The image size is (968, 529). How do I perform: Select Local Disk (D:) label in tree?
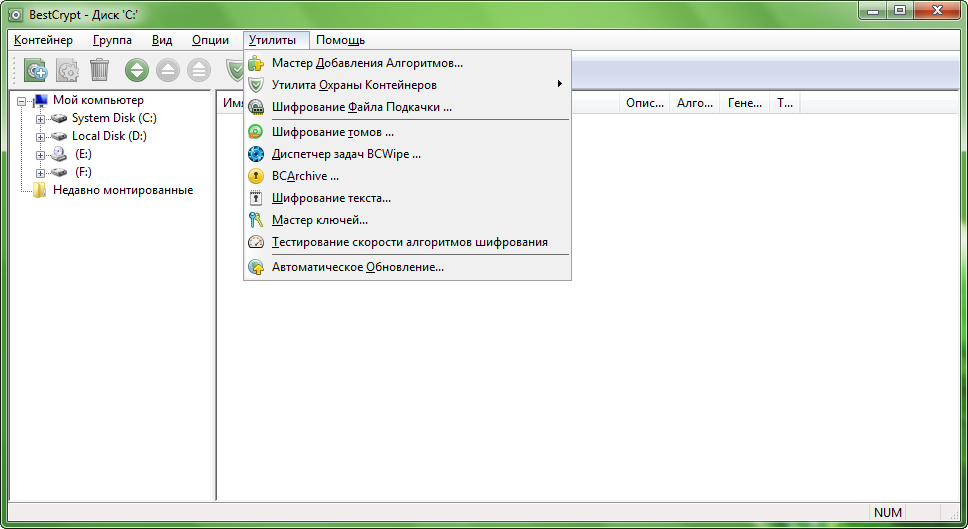pos(109,136)
